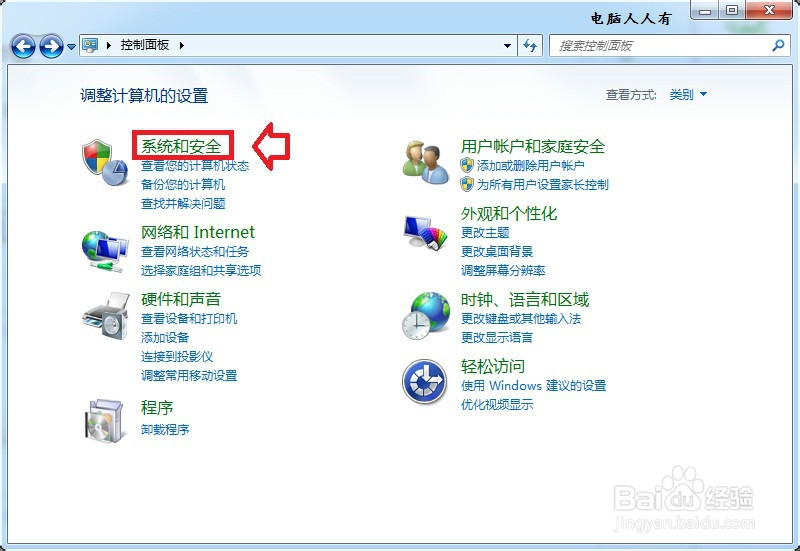
Task: Click the refresh button beside the address bar
Action: point(530,46)
